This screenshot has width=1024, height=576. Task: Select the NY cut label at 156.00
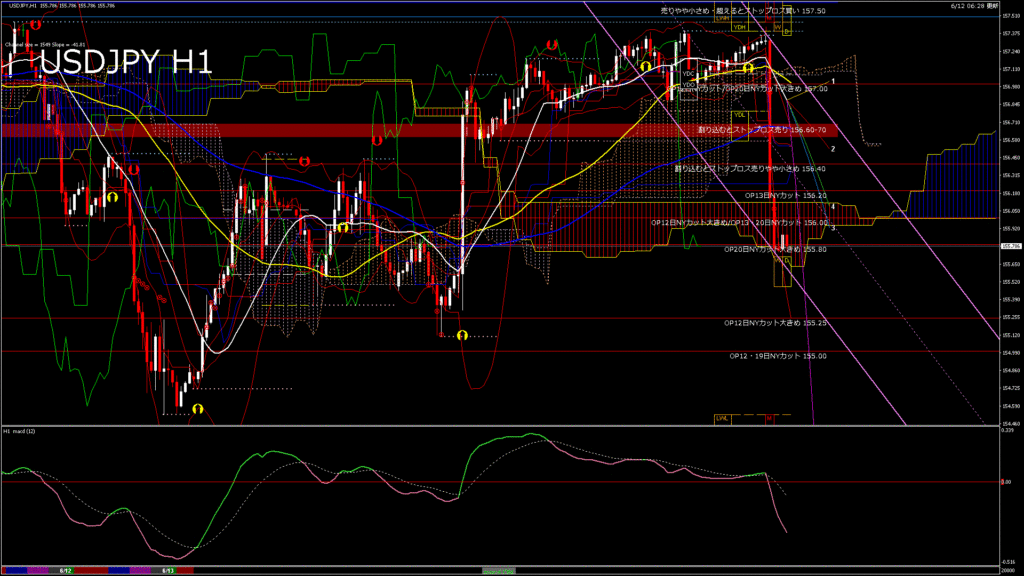click(x=739, y=223)
